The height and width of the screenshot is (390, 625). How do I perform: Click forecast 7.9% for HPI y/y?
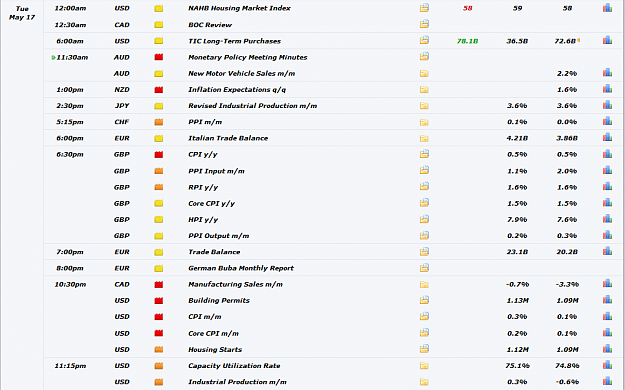517,220
